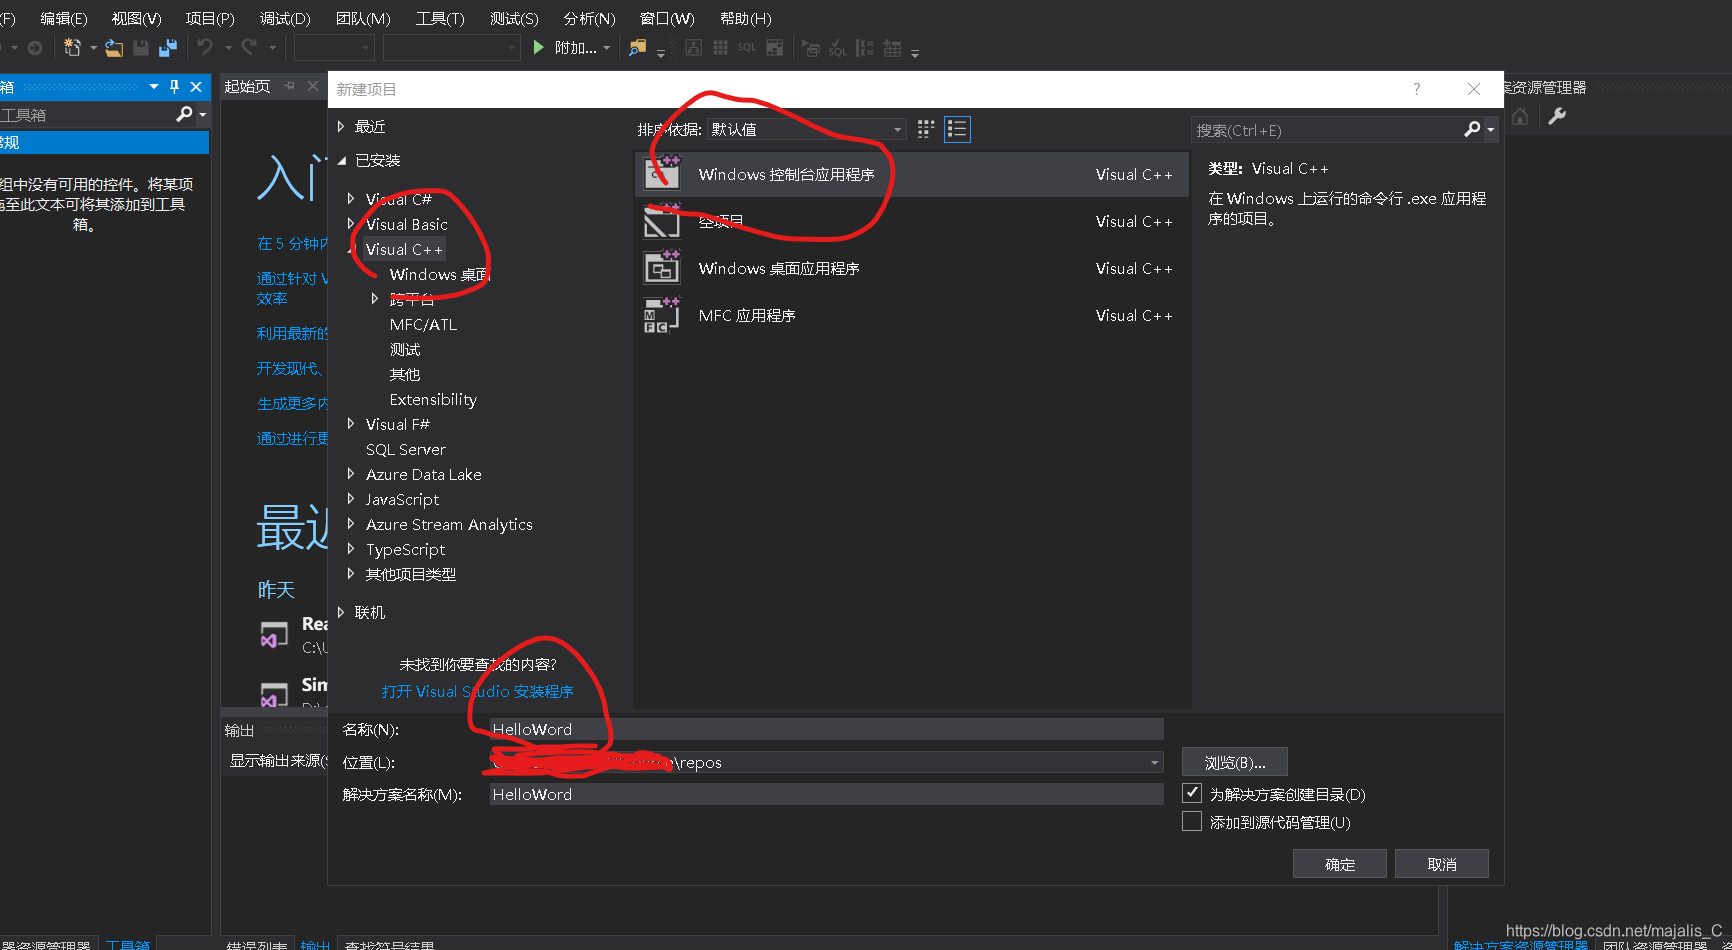Screen dimensions: 1732x950
Task: Open the 分析(N) menu
Action: tap(590, 18)
